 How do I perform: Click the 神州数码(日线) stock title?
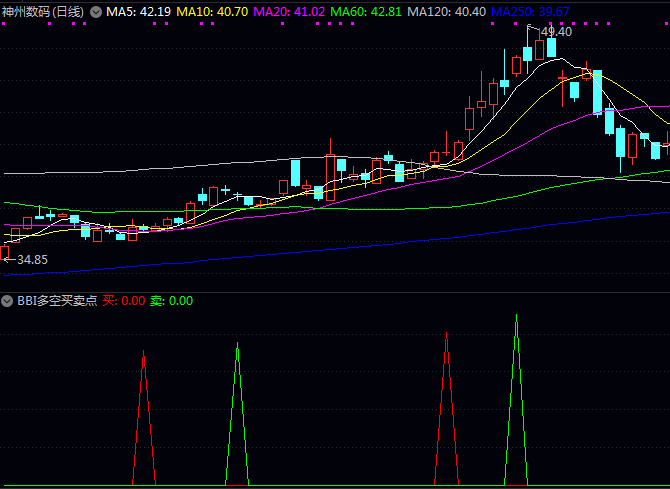43,11
